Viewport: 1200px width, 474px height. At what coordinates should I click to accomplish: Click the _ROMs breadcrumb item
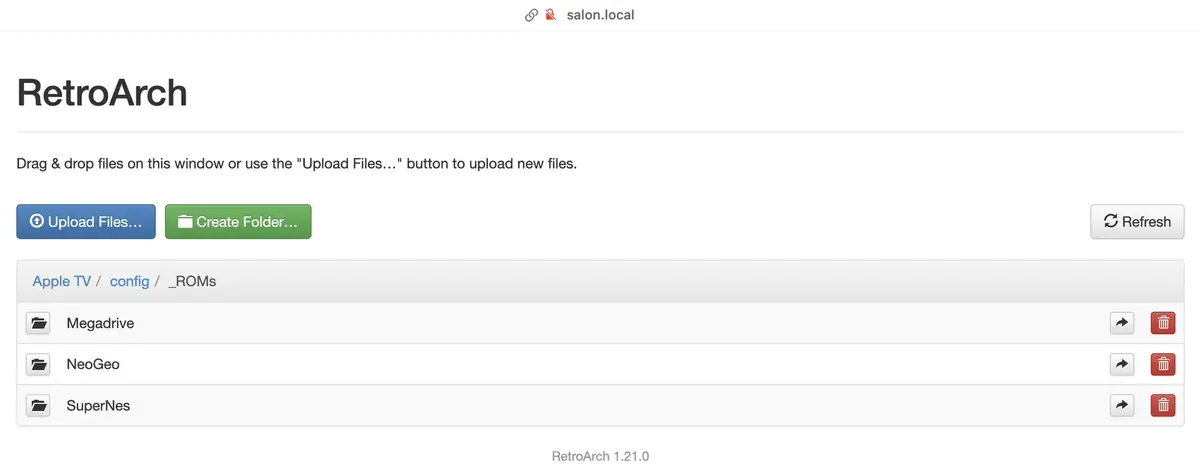point(192,282)
